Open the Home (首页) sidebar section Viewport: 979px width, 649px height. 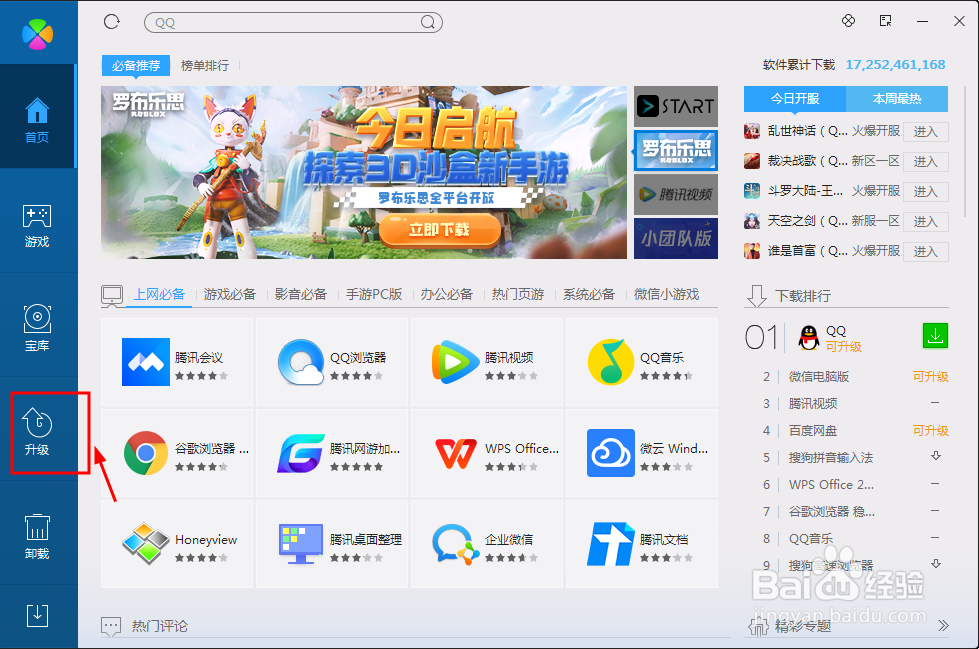37,116
